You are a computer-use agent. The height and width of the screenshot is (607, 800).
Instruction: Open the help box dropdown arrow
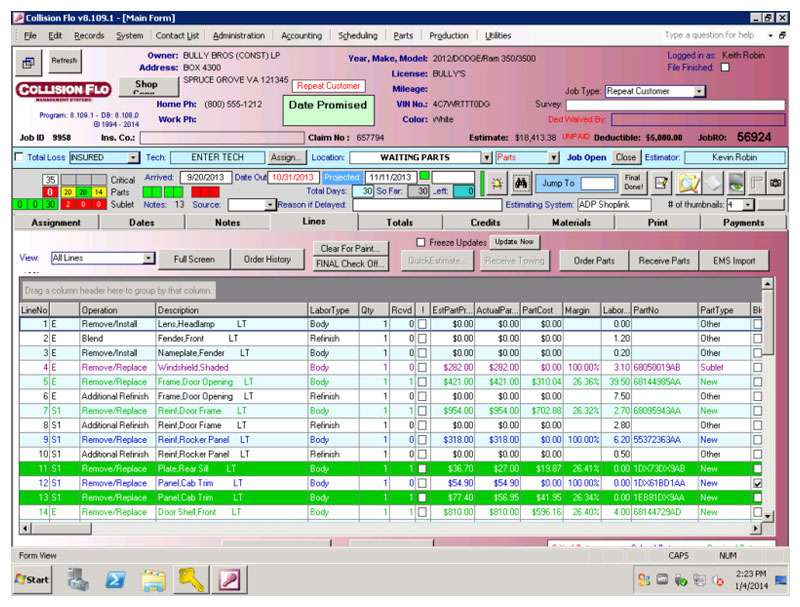[770, 35]
